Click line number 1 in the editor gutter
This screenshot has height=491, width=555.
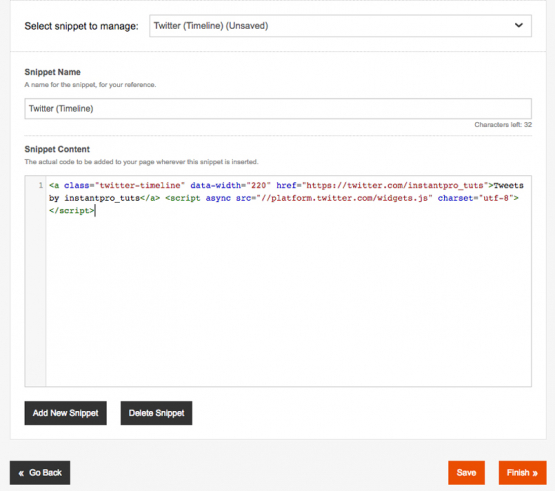[41, 185]
